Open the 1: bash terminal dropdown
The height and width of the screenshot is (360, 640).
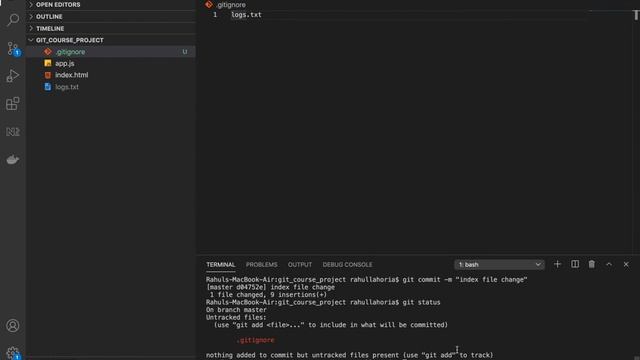click(499, 264)
